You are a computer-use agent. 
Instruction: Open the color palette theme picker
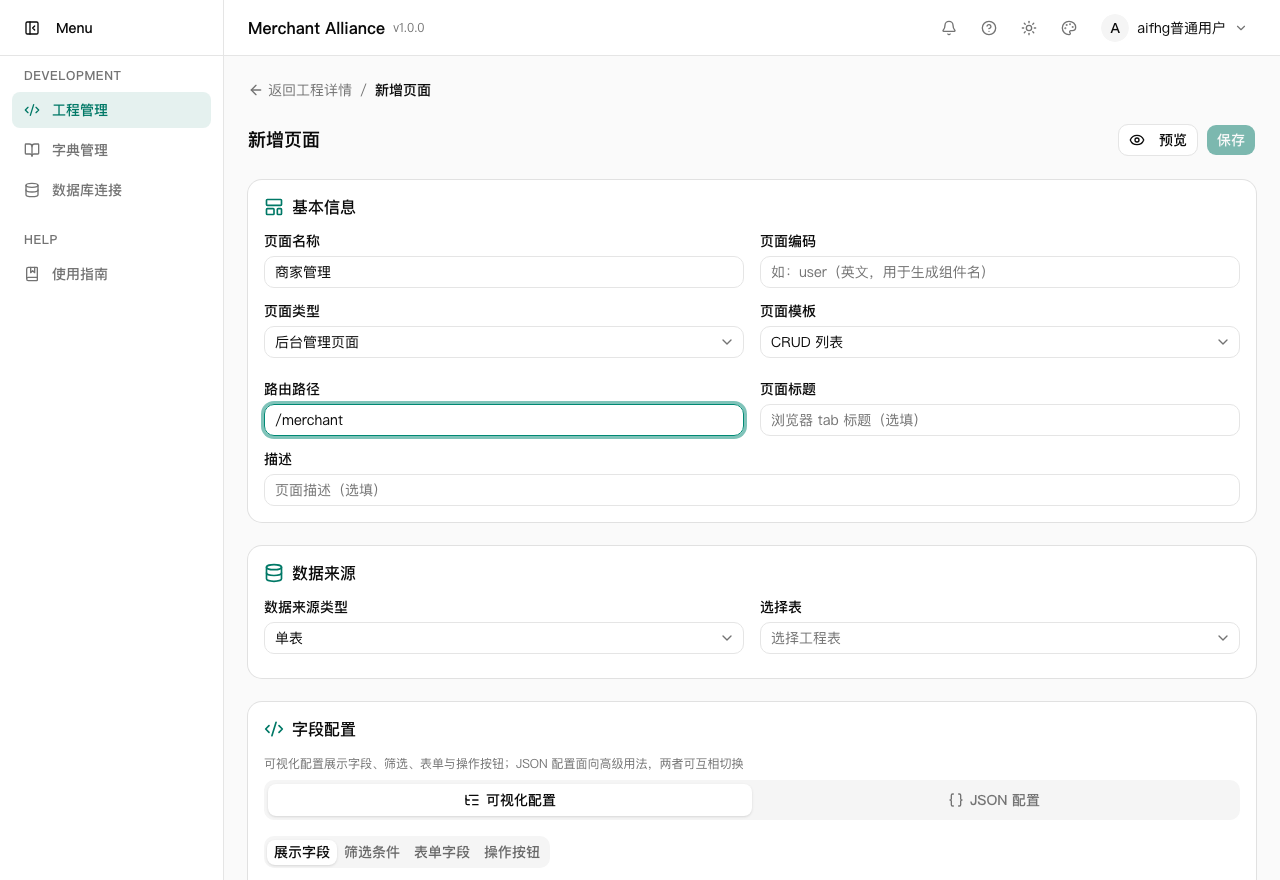(1069, 28)
